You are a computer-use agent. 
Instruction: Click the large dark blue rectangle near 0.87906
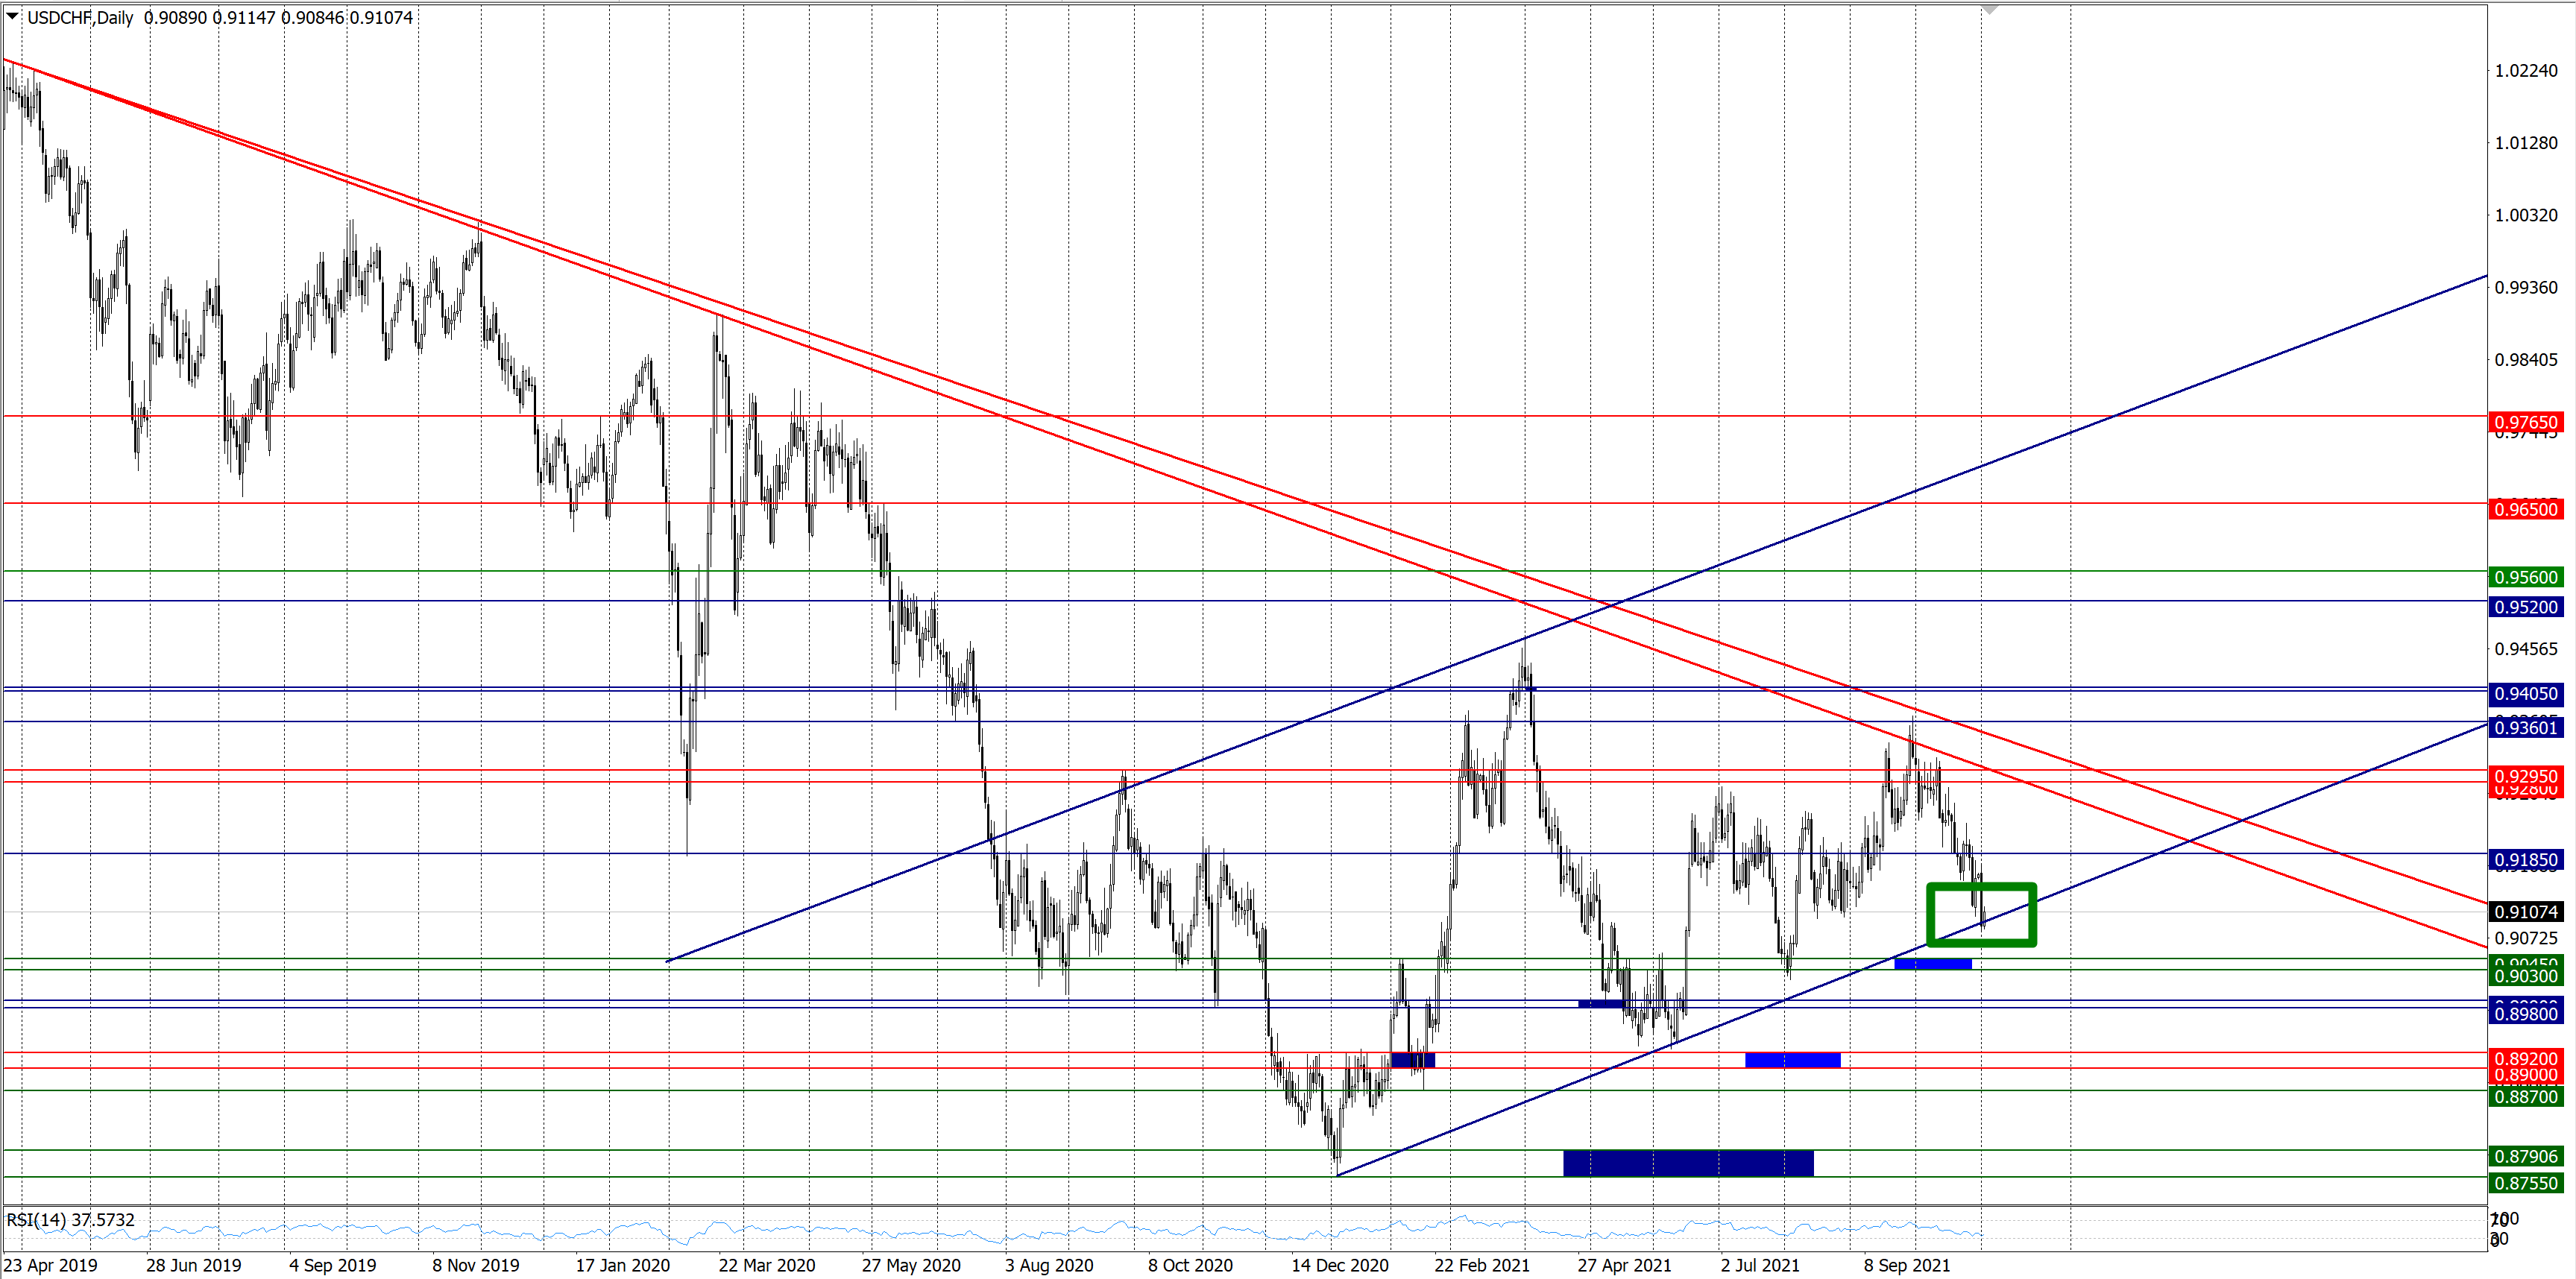pyautogui.click(x=1687, y=1163)
